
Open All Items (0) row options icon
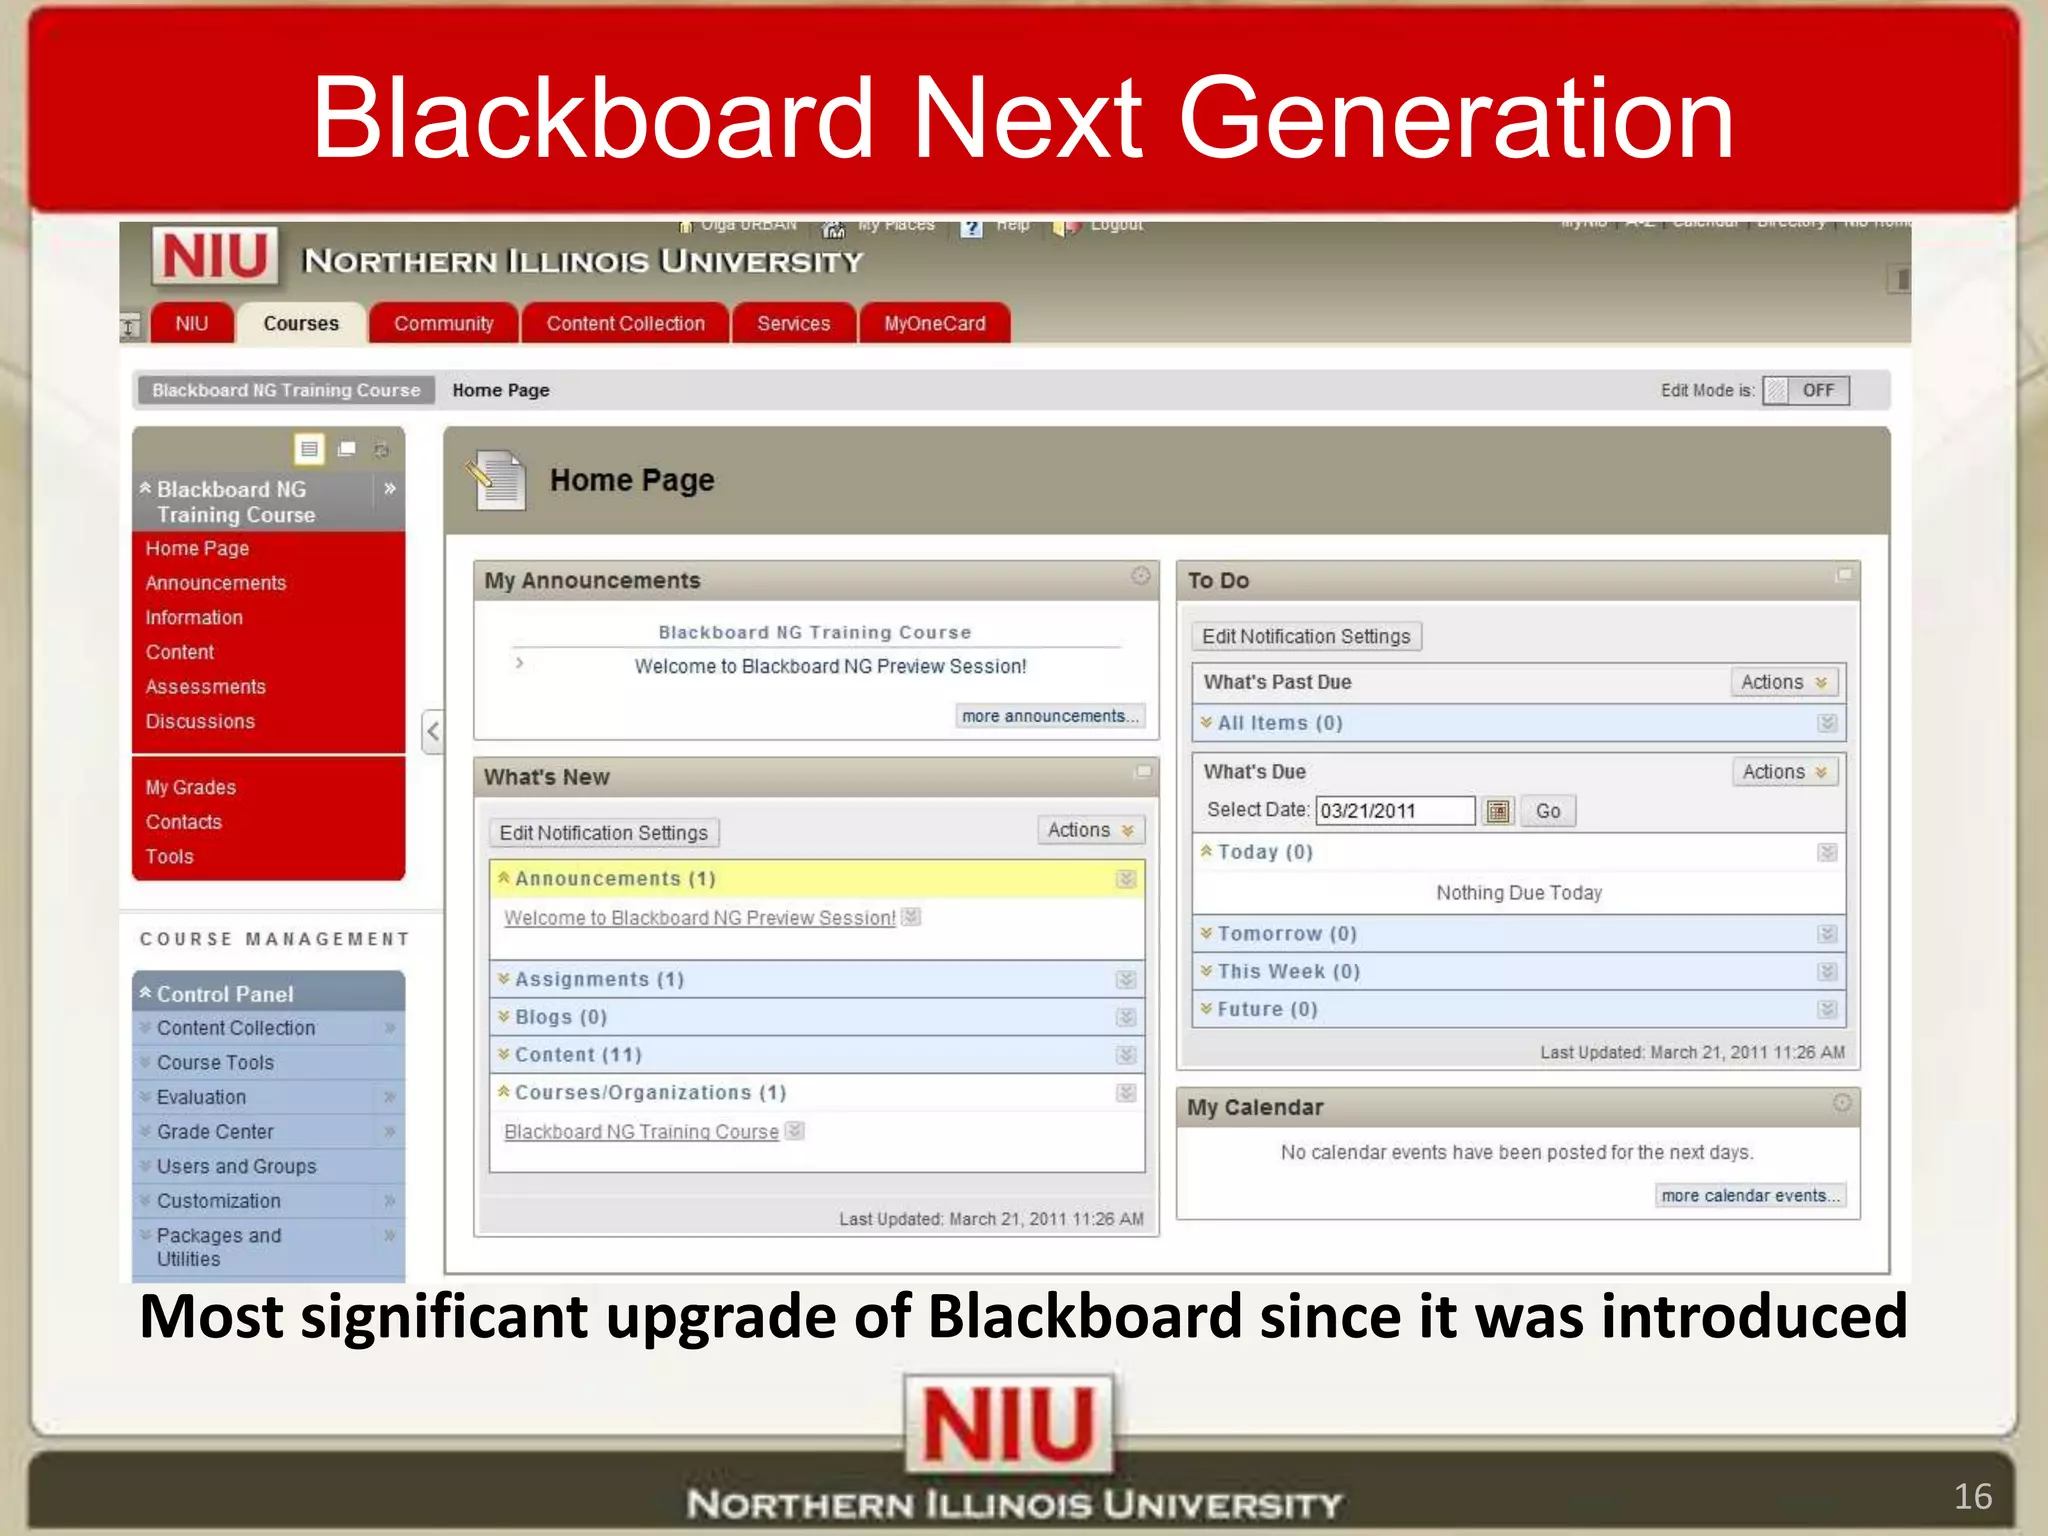(1827, 723)
